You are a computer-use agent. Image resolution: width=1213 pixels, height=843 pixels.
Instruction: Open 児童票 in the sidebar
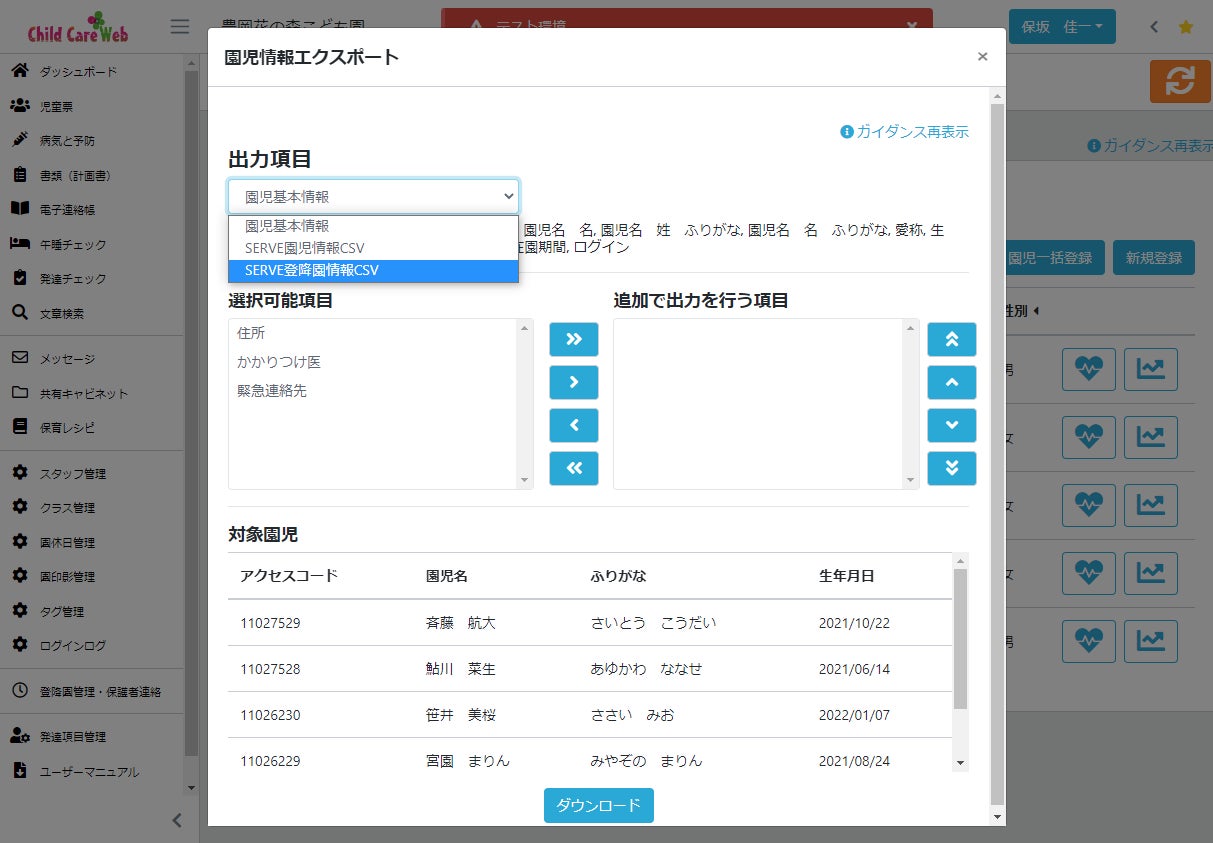pyautogui.click(x=56, y=106)
